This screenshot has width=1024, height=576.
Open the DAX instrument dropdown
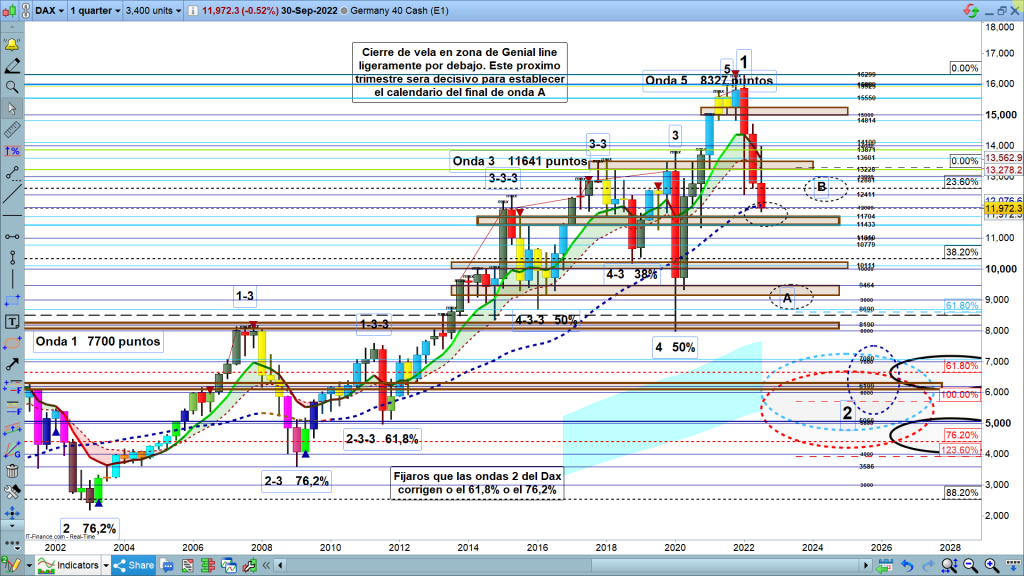[48, 10]
